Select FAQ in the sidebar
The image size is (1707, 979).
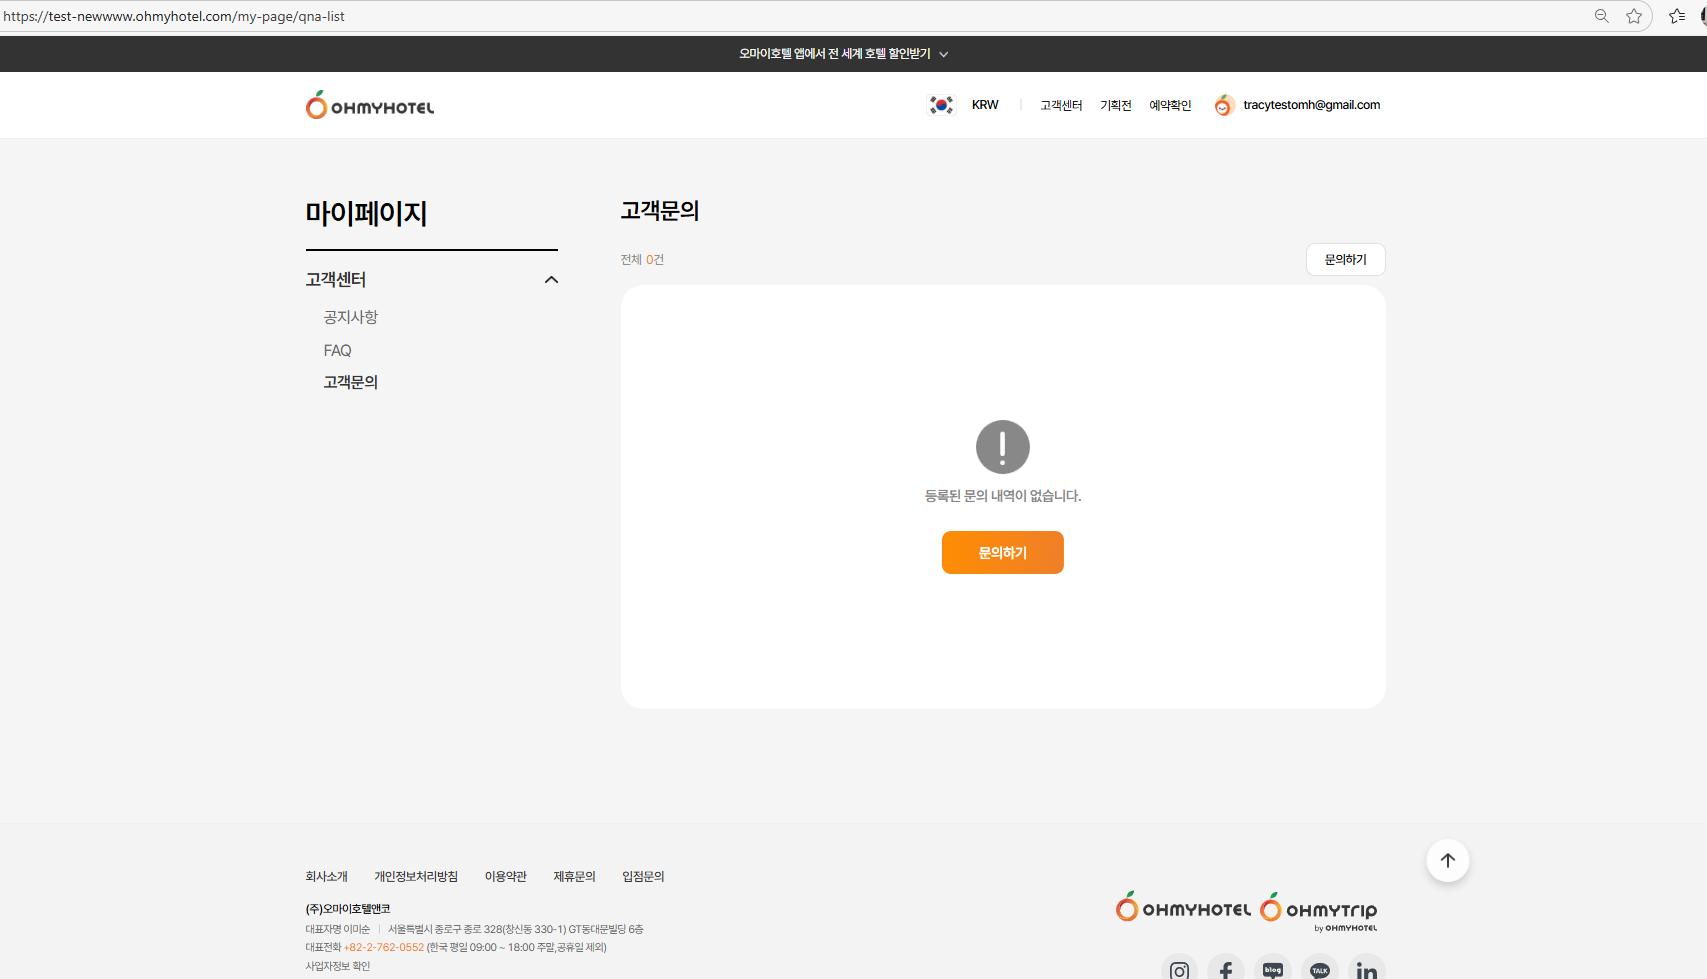[x=337, y=350]
